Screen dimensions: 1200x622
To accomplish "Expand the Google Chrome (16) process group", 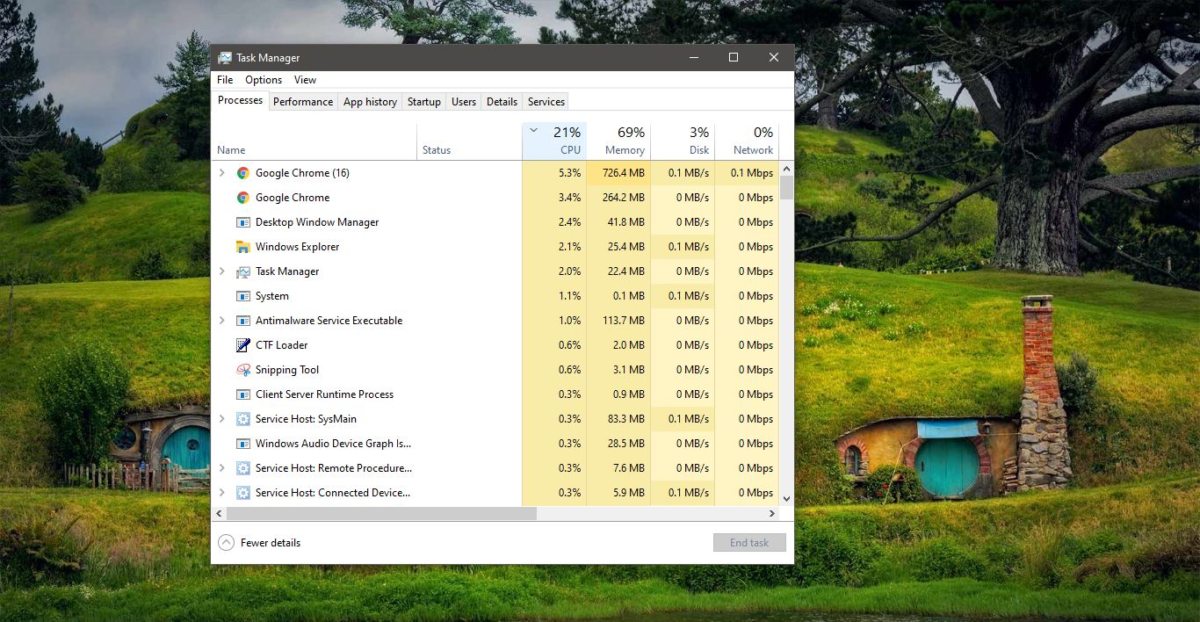I will (x=222, y=172).
